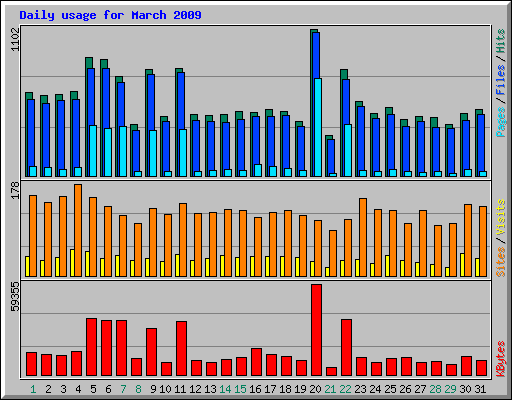
Task: Click day label 13 on the x-axis
Action: (210, 389)
